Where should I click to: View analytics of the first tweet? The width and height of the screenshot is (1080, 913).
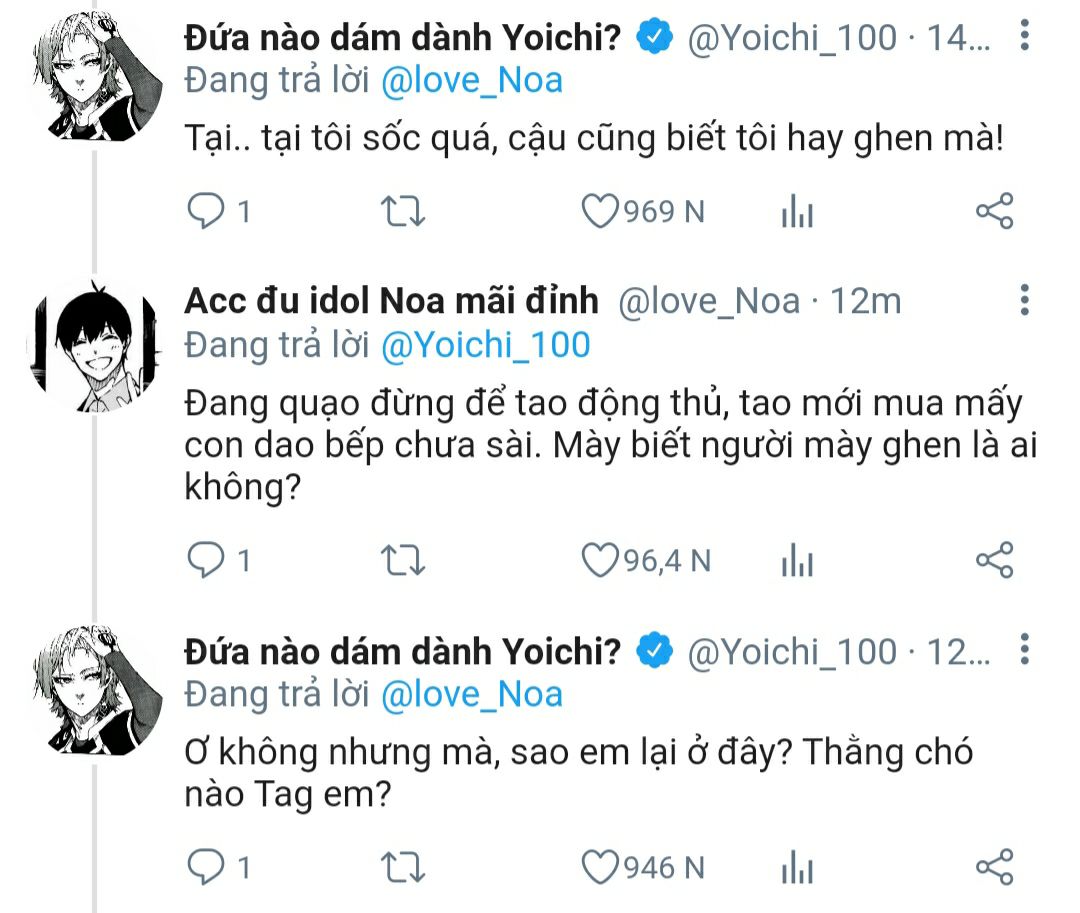797,211
